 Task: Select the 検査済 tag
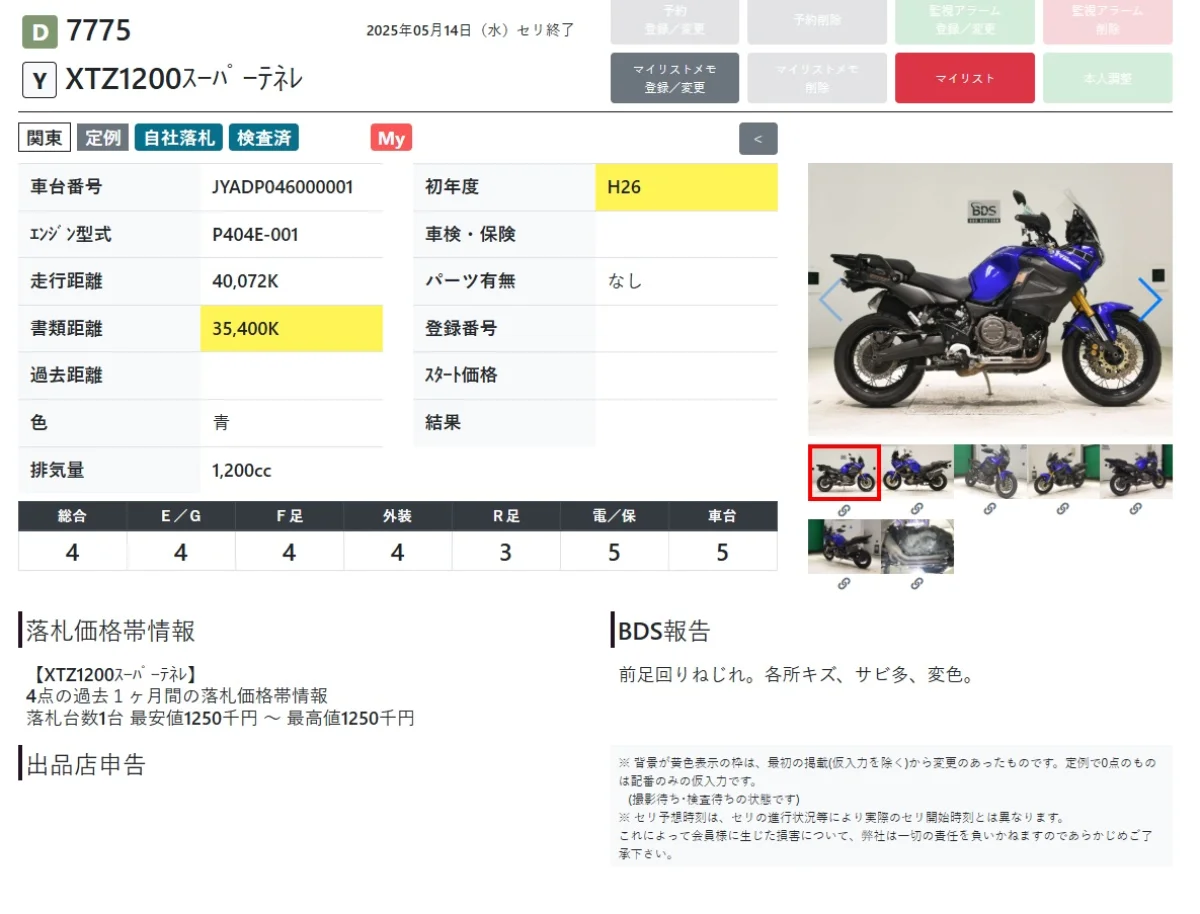point(264,138)
